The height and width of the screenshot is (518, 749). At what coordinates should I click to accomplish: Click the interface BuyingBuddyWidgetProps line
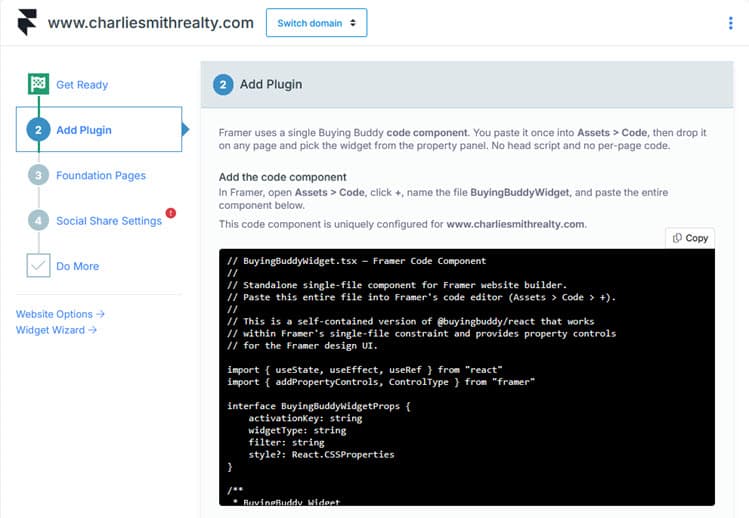[319, 406]
